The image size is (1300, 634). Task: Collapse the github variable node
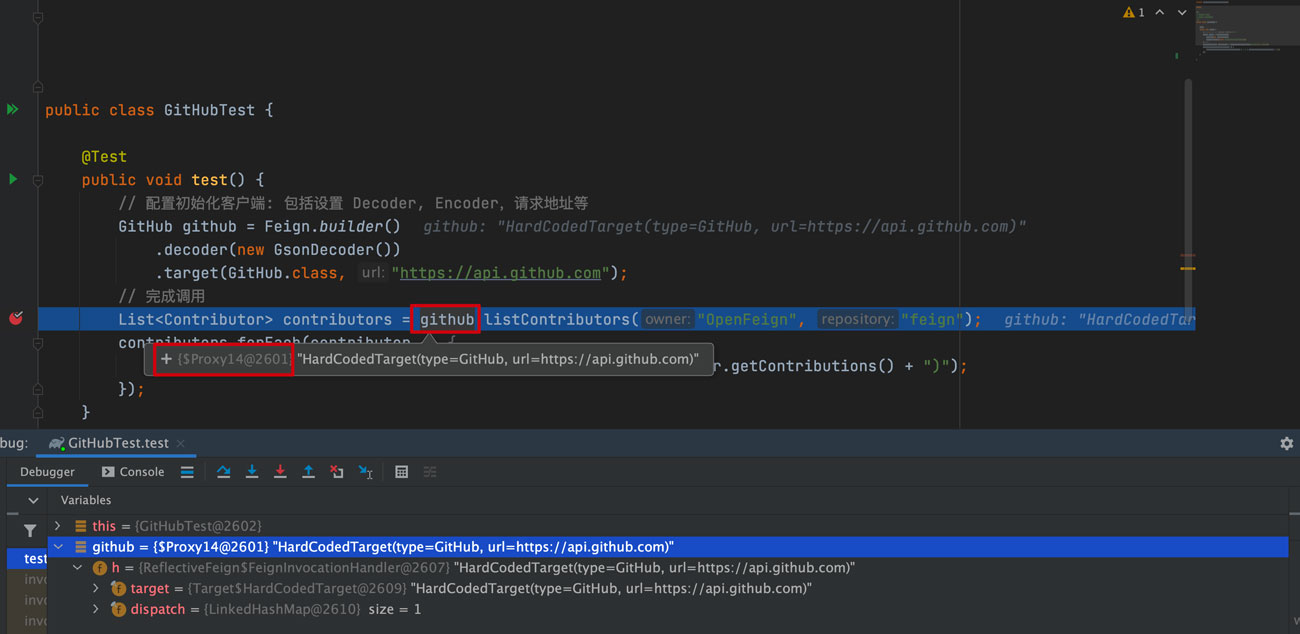coord(57,547)
